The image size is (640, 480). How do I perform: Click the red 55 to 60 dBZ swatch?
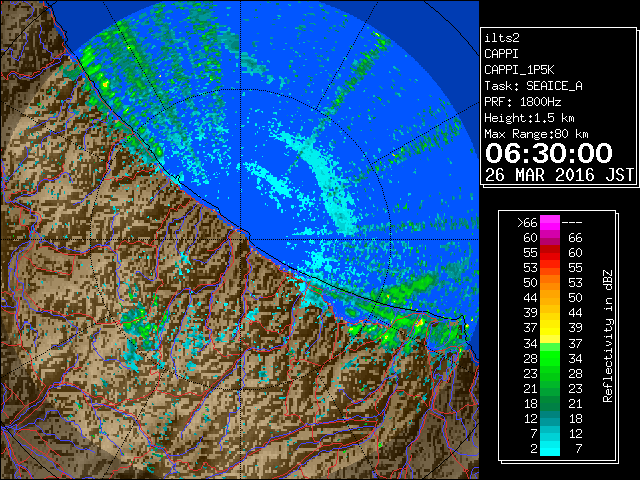[x=550, y=253]
